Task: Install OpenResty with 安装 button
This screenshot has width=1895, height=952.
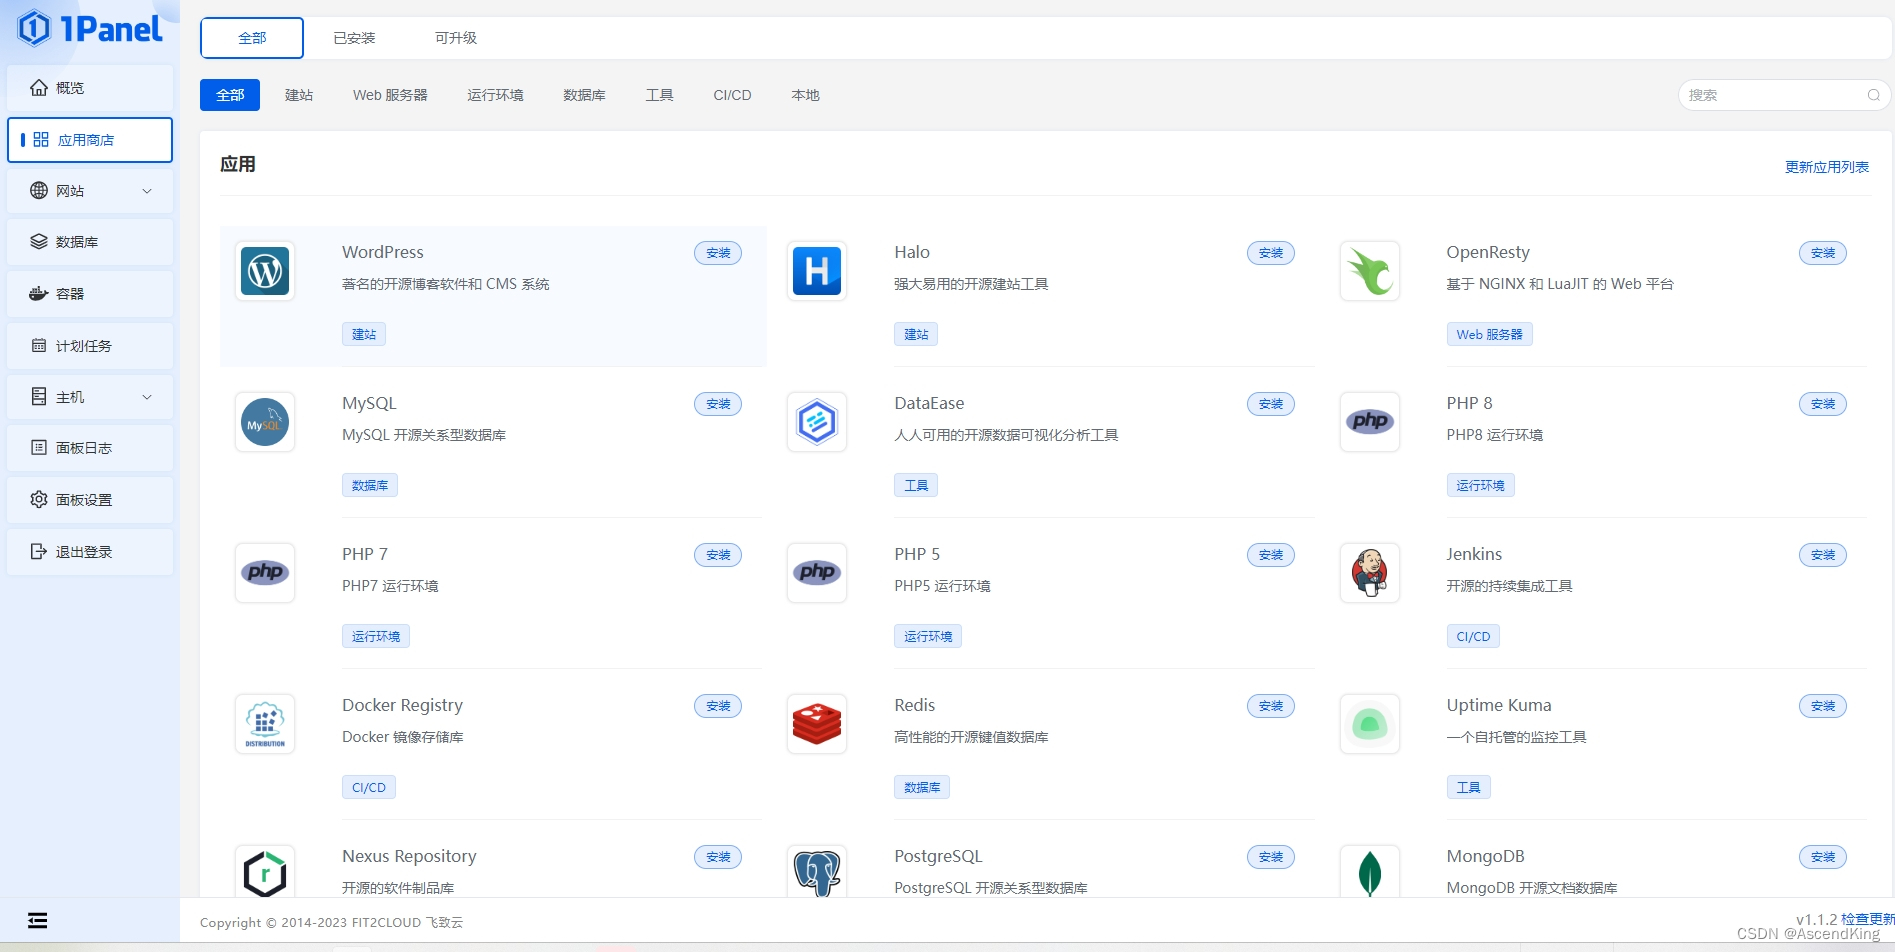Action: (1823, 253)
